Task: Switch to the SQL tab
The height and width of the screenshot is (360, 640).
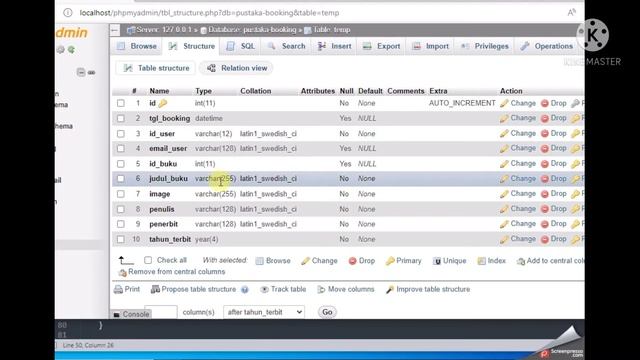Action: [241, 47]
